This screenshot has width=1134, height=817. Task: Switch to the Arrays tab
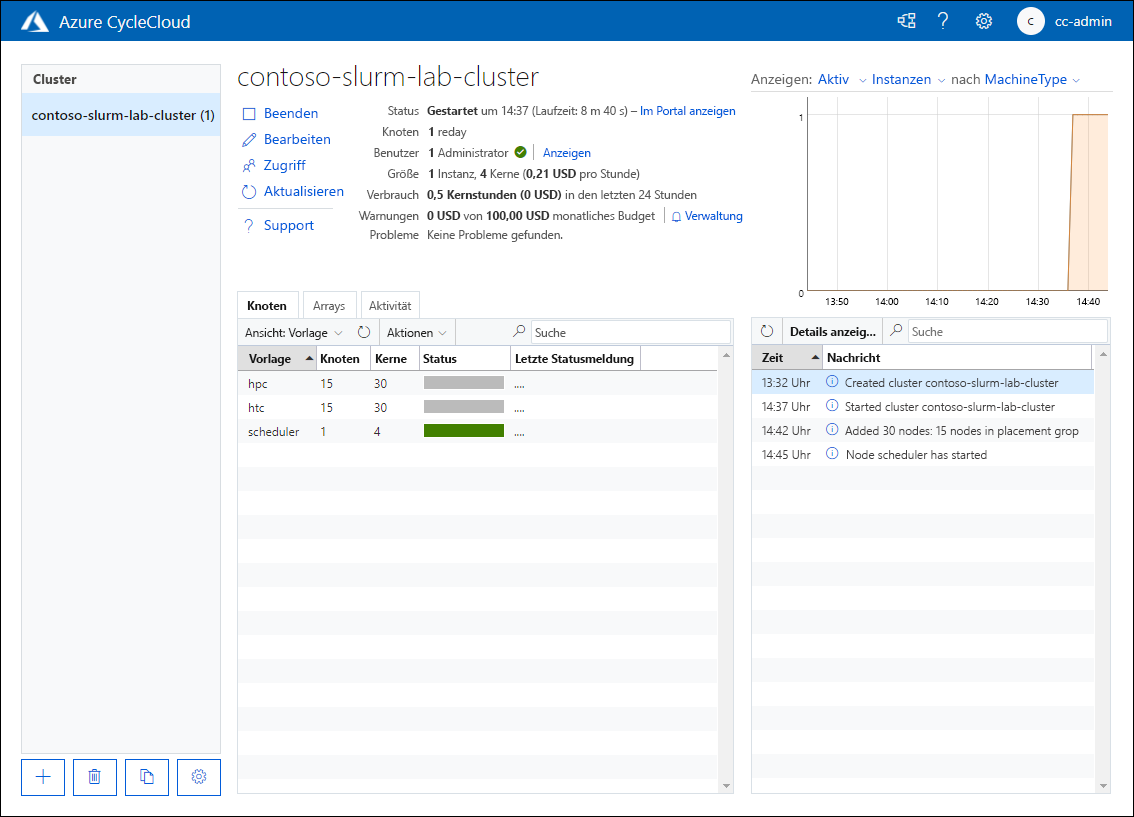click(x=328, y=306)
